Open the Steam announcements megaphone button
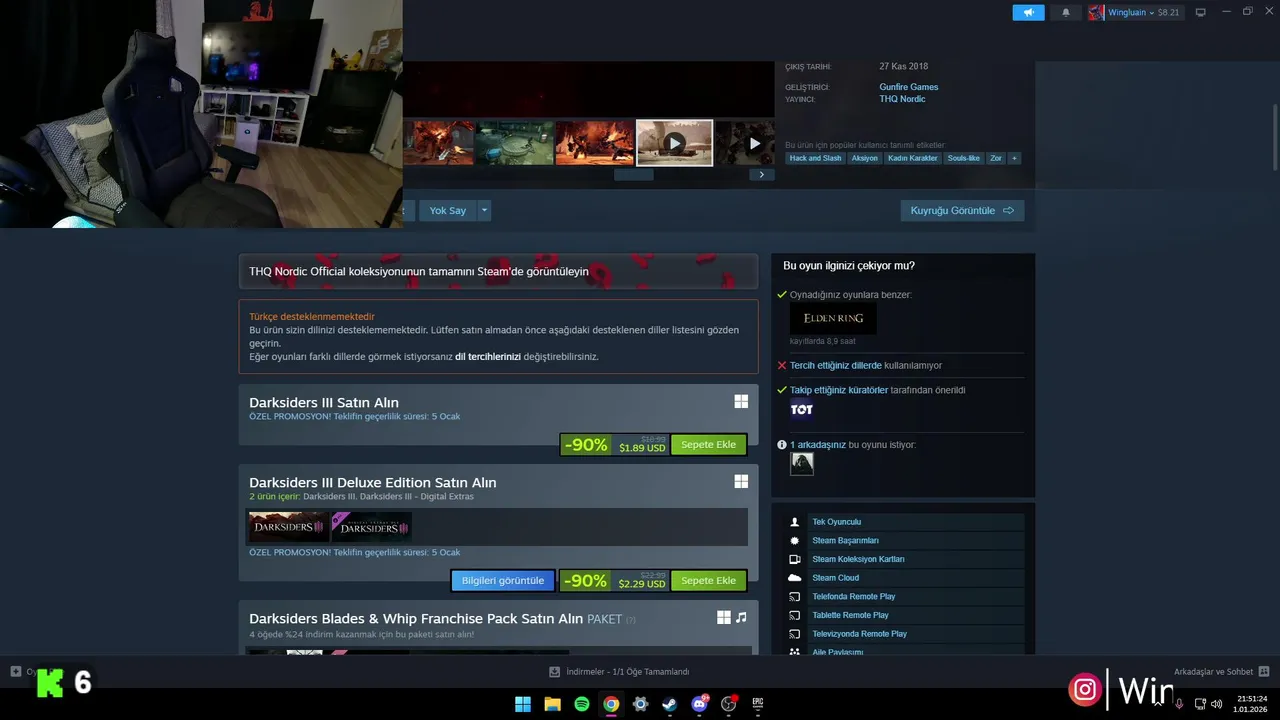 coord(1028,12)
